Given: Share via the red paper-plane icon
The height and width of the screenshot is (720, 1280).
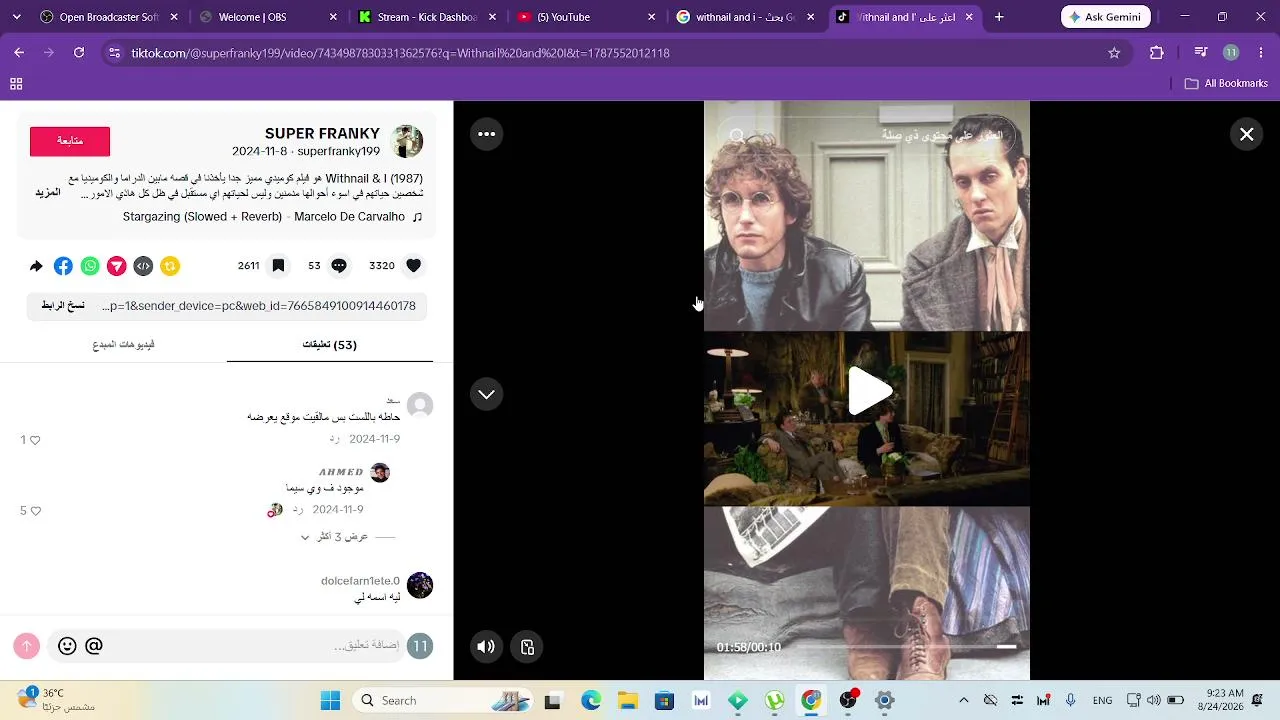Looking at the screenshot, I should (x=117, y=266).
